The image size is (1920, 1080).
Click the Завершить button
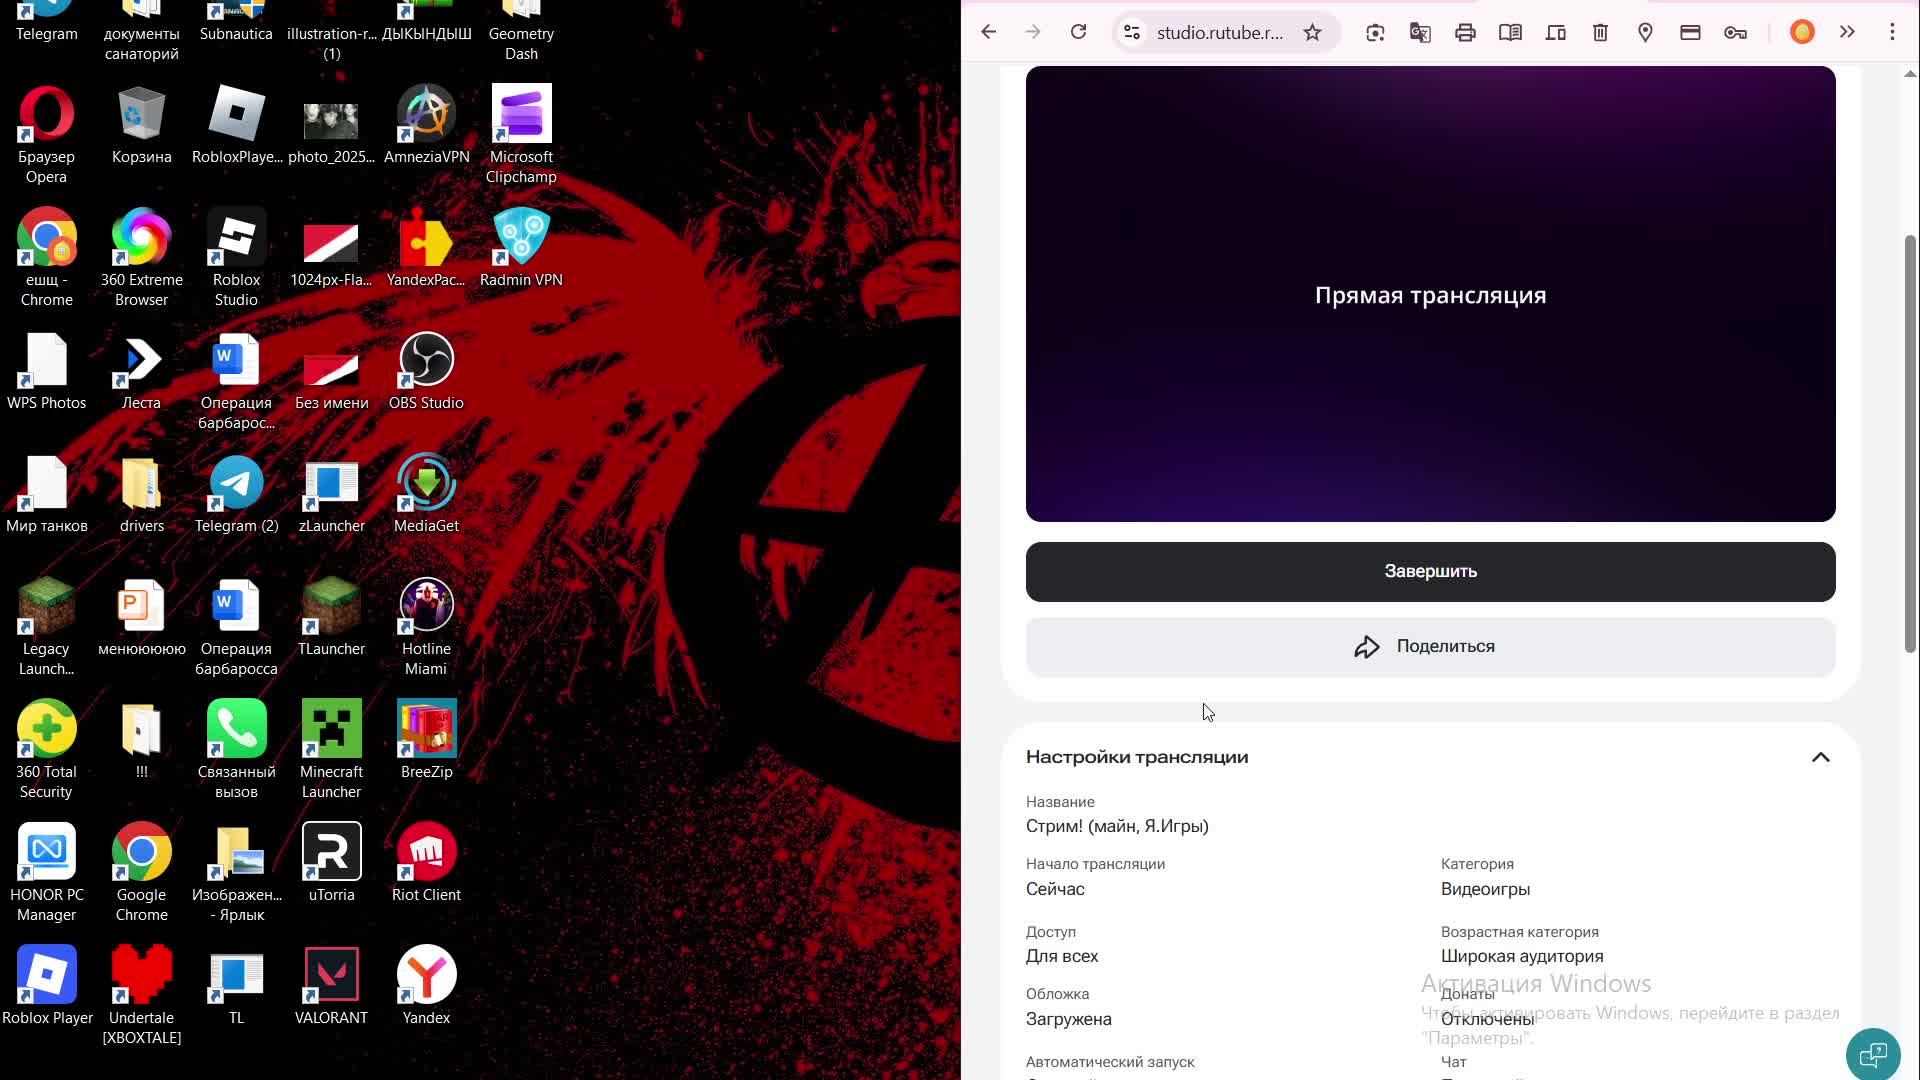point(1430,571)
